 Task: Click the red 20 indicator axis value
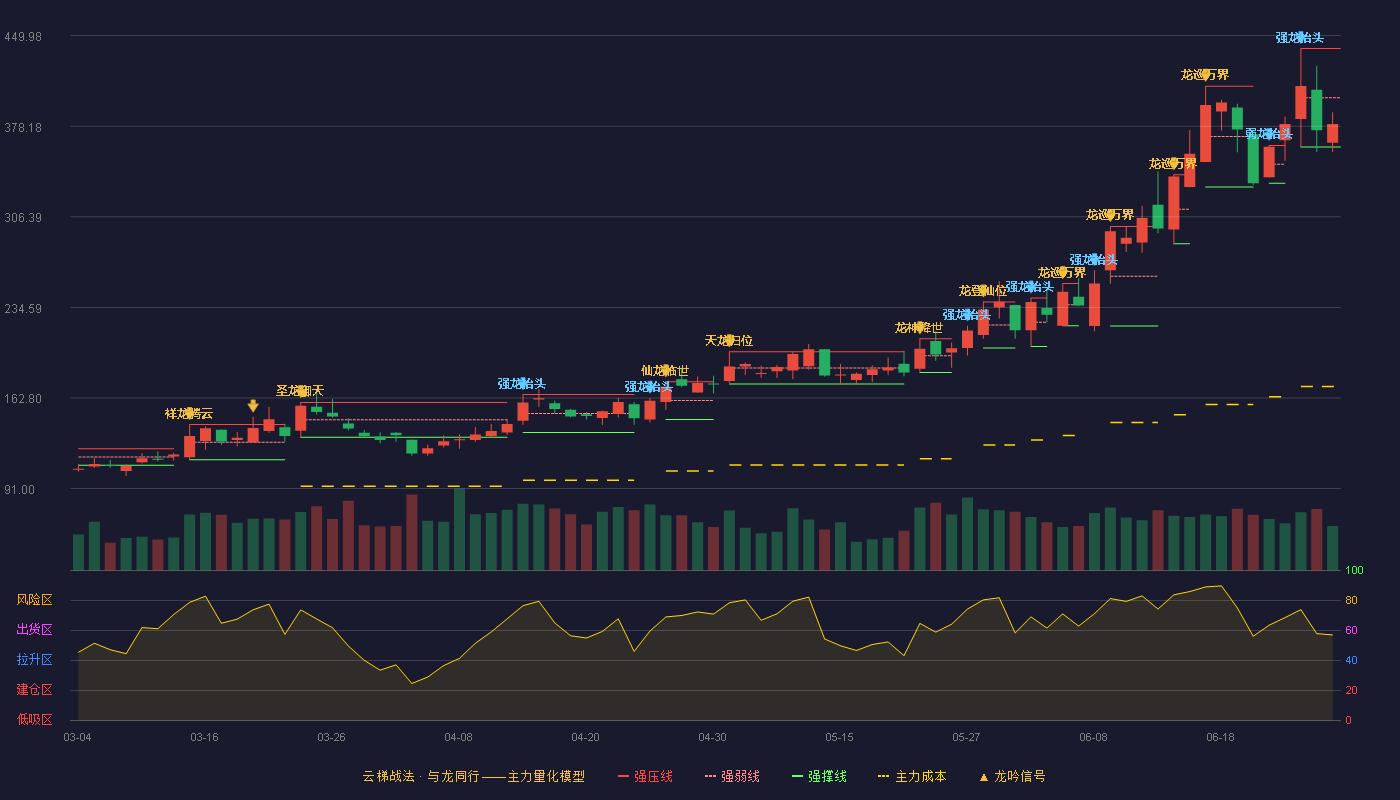[1351, 690]
